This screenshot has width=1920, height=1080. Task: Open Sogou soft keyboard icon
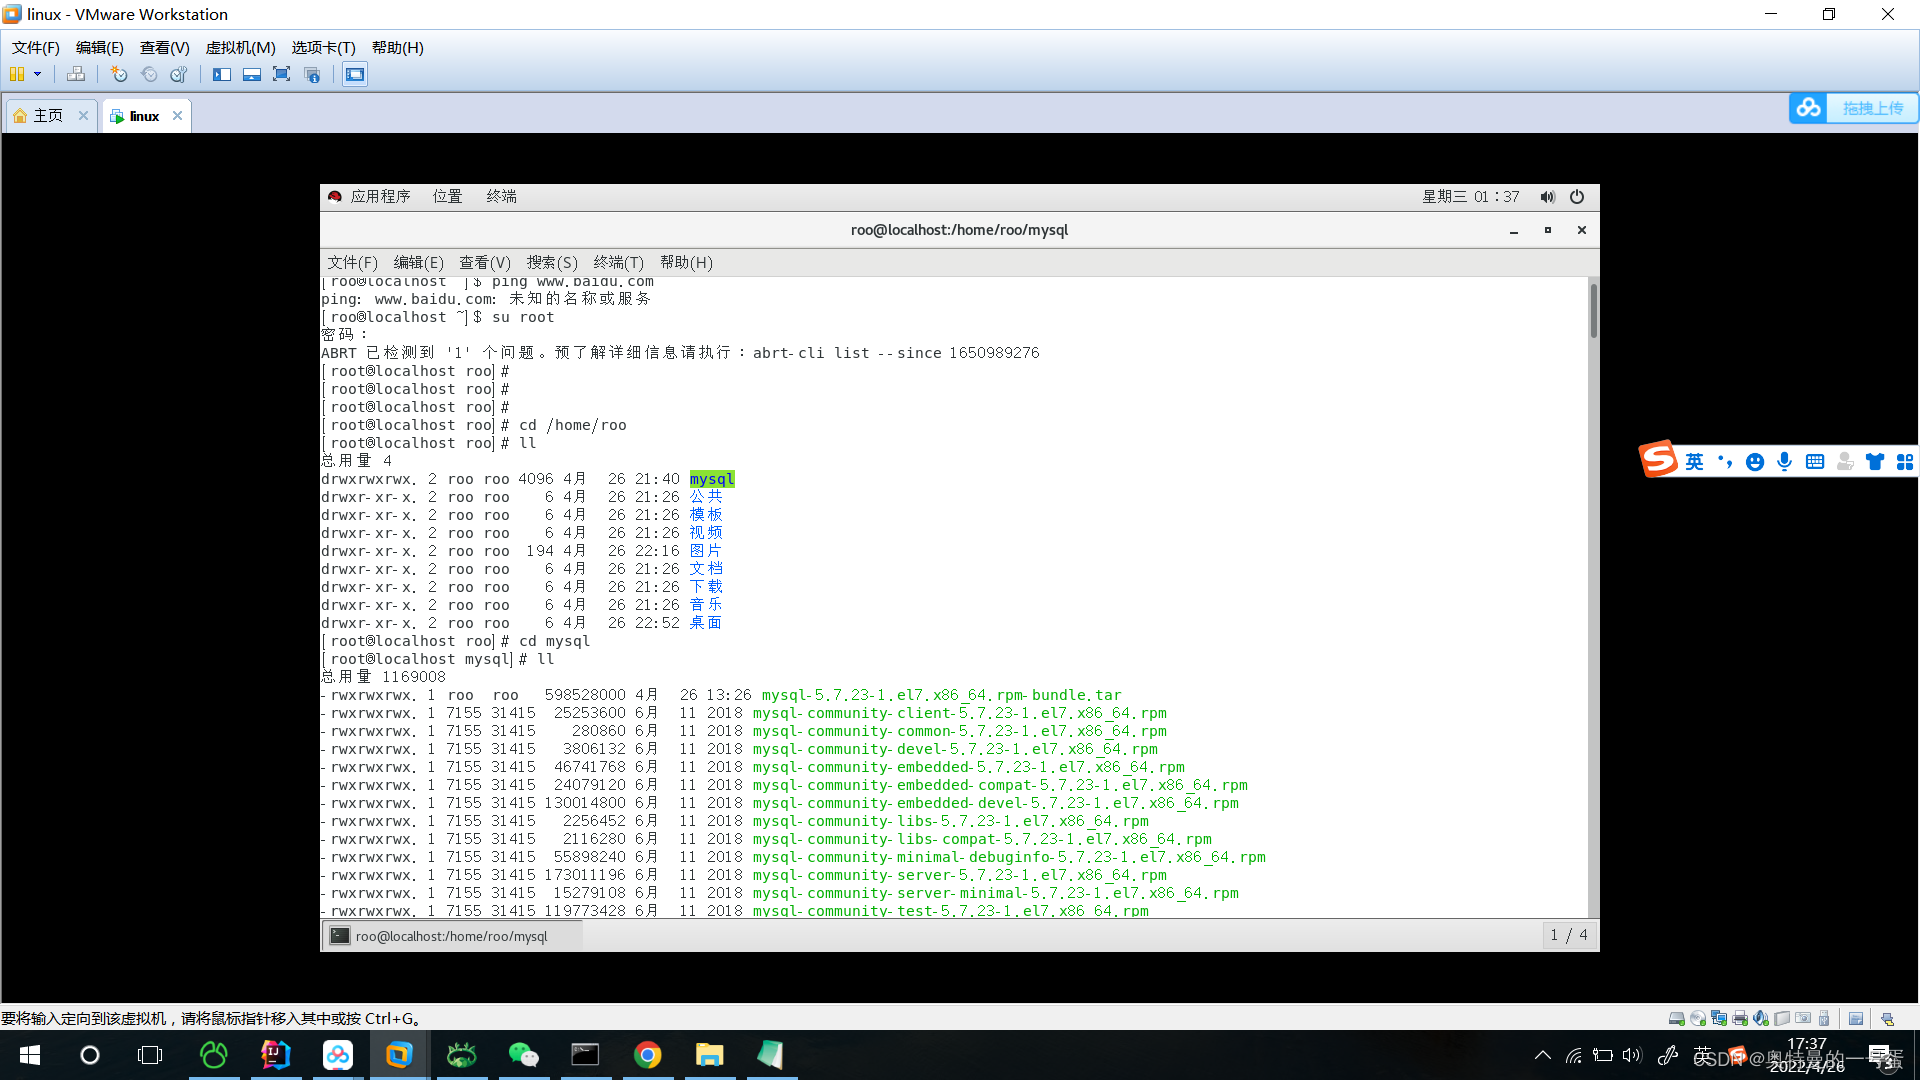[x=1814, y=461]
